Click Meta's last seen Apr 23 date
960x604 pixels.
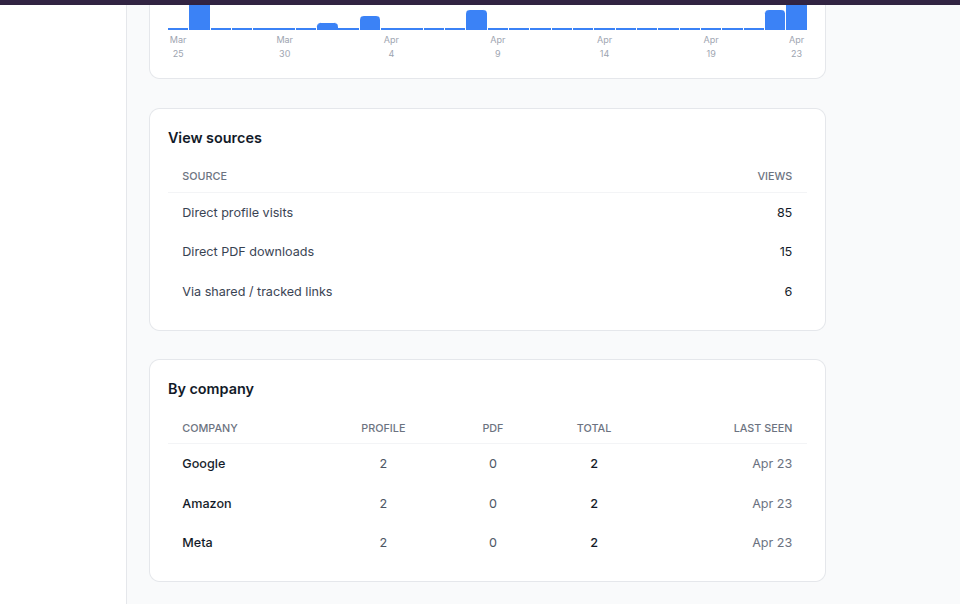[x=772, y=543]
